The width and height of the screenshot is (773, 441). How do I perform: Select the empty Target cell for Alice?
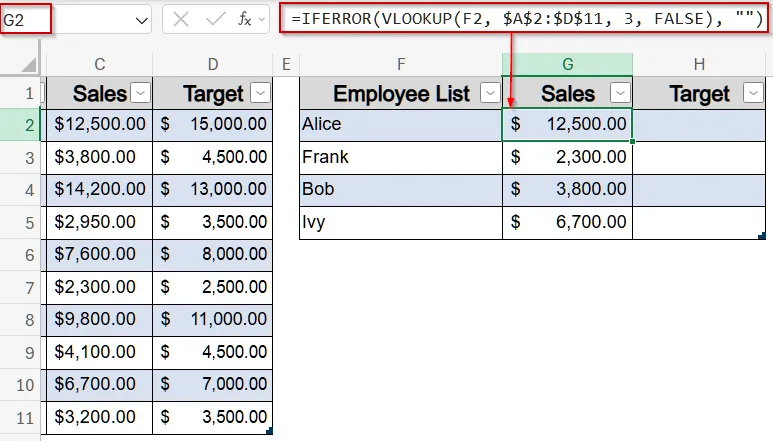(699, 125)
